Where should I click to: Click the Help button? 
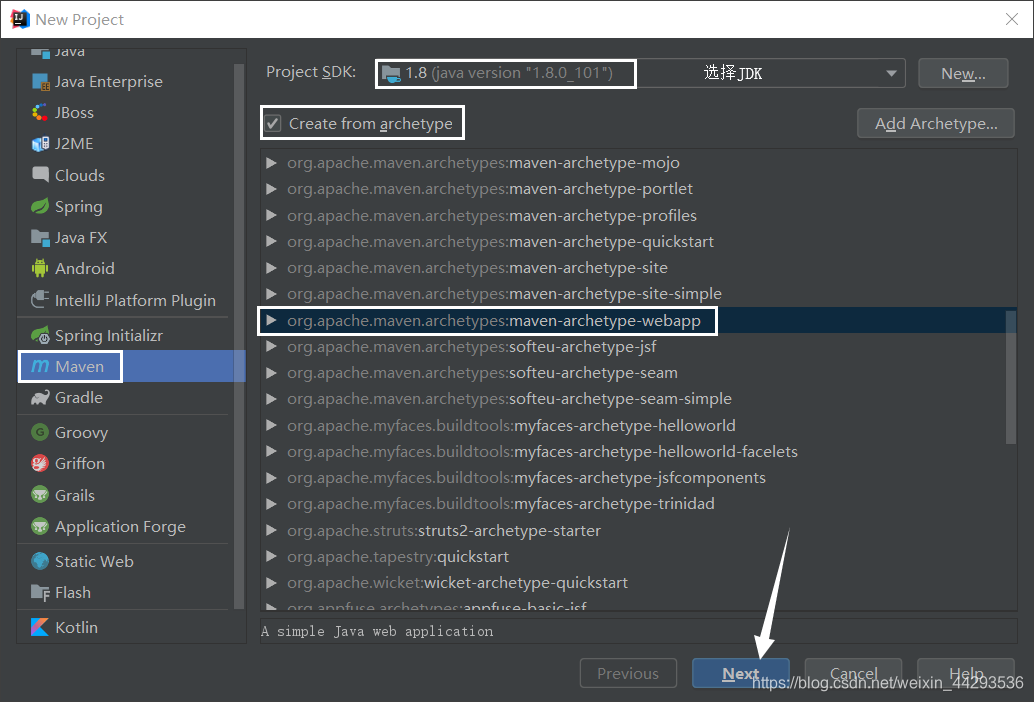click(x=965, y=673)
